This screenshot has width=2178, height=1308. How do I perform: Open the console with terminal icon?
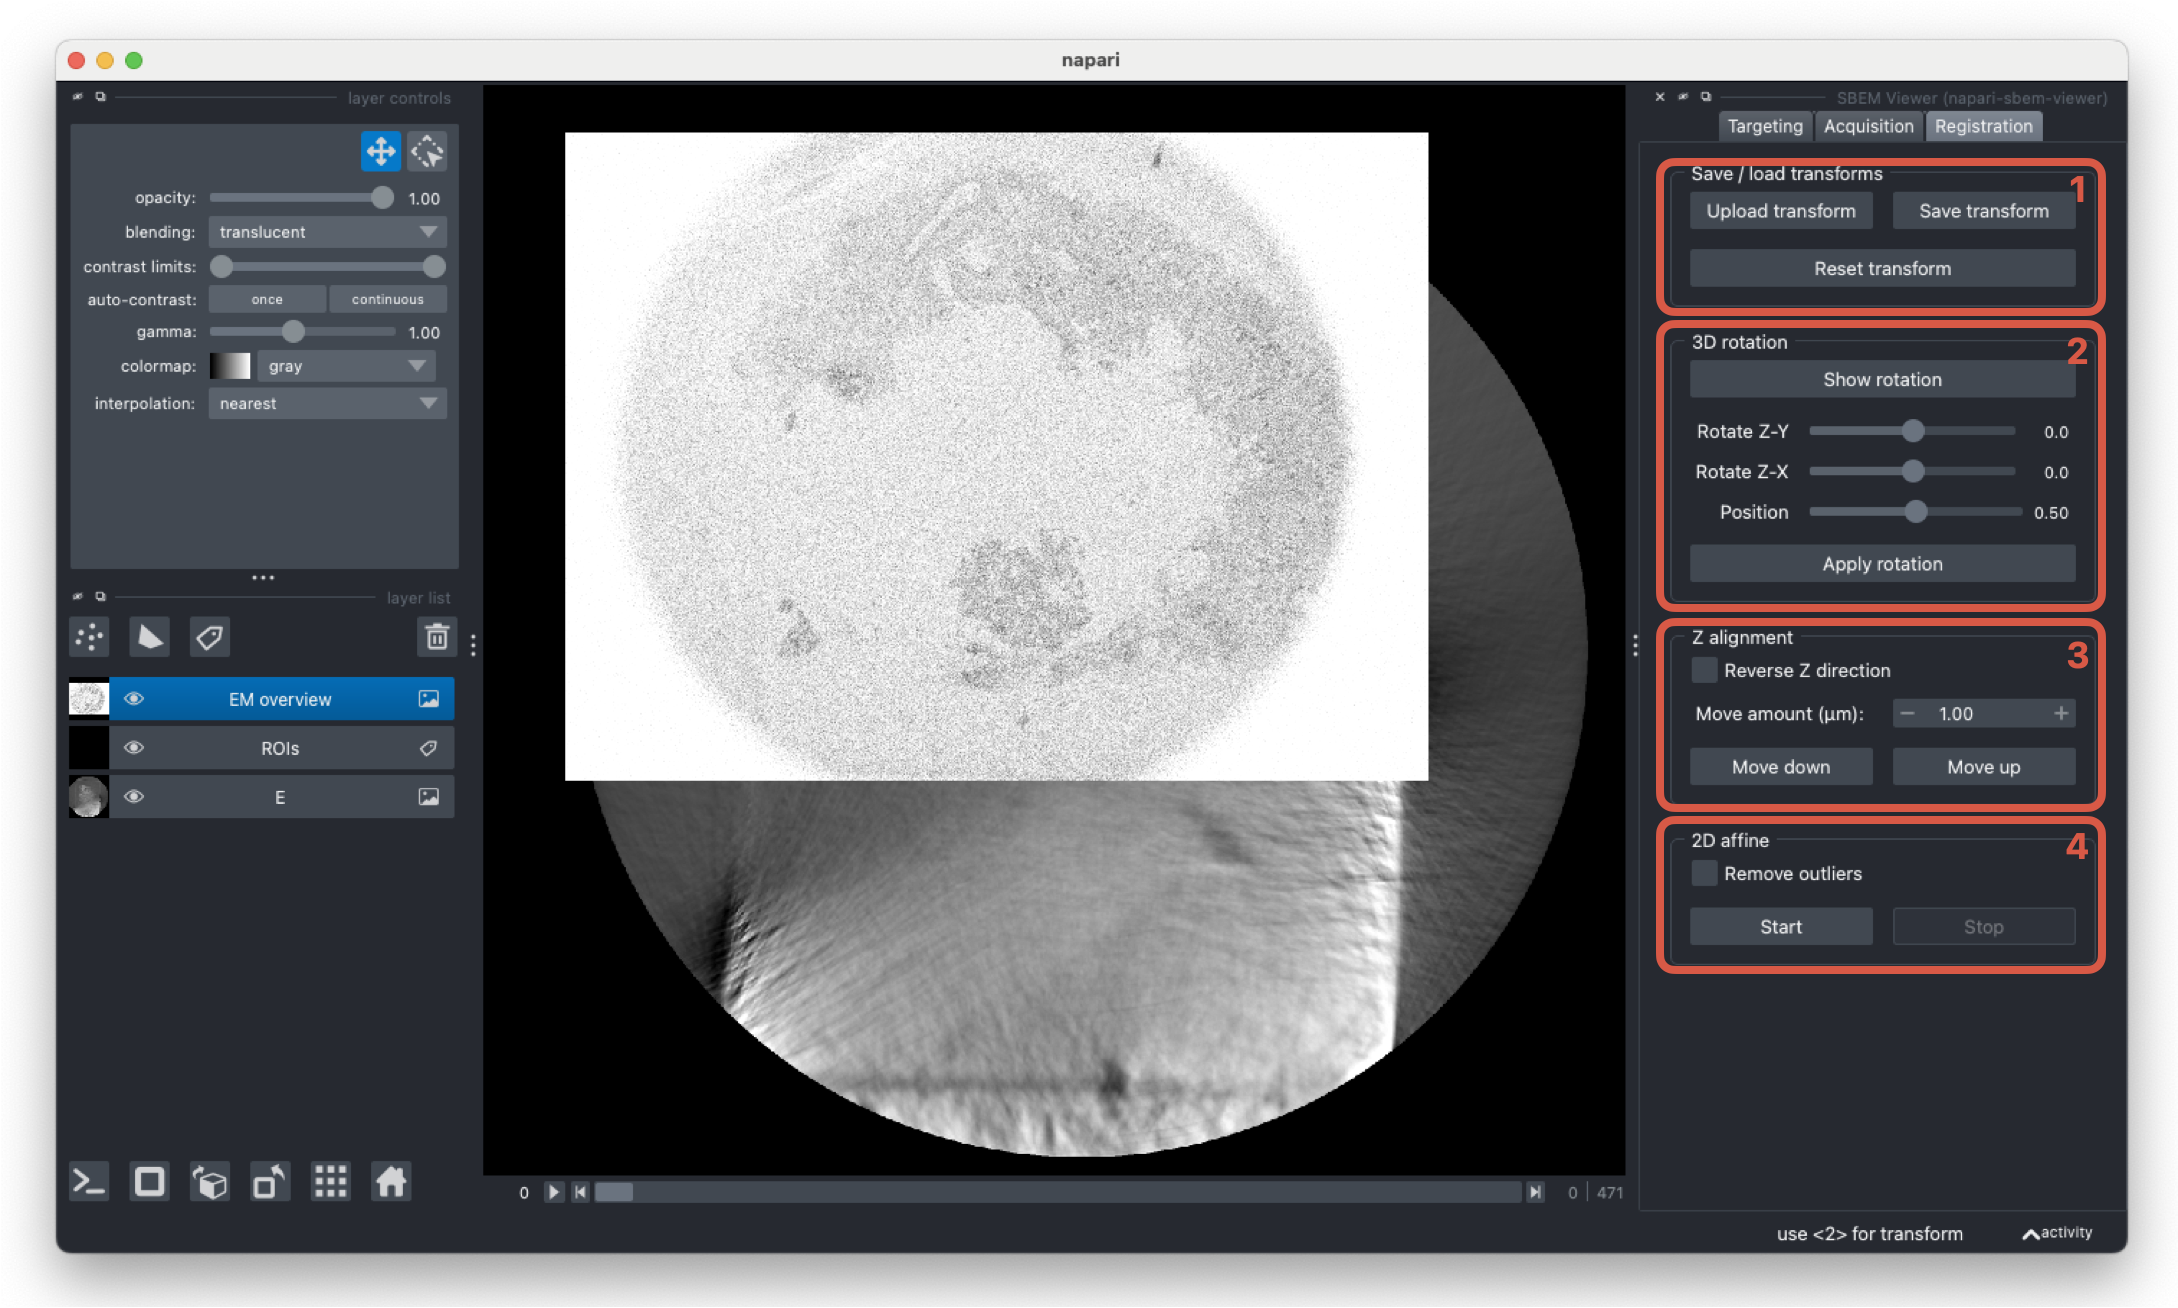pyautogui.click(x=89, y=1182)
